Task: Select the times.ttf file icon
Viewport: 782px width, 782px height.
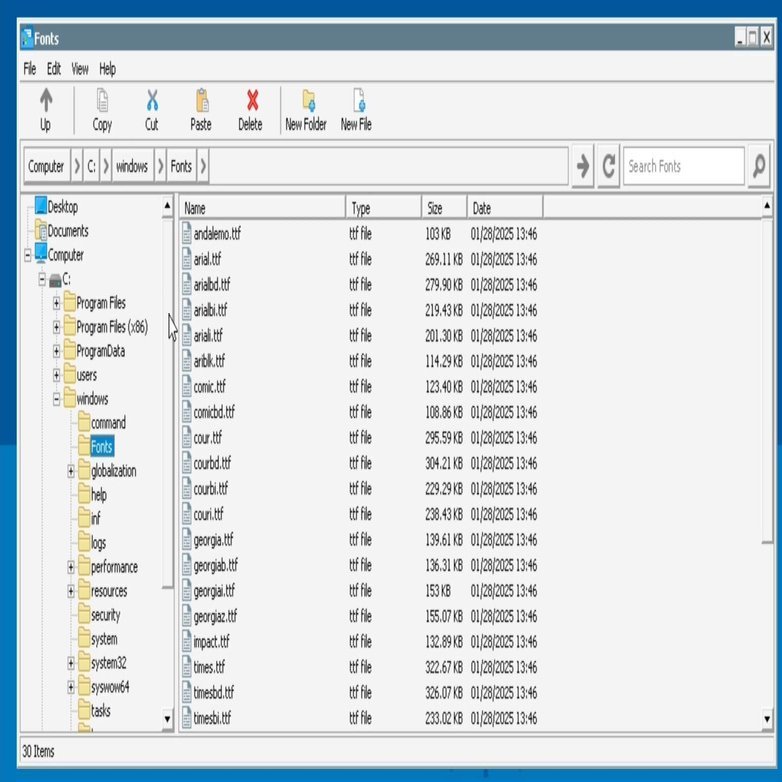Action: pyautogui.click(x=187, y=667)
